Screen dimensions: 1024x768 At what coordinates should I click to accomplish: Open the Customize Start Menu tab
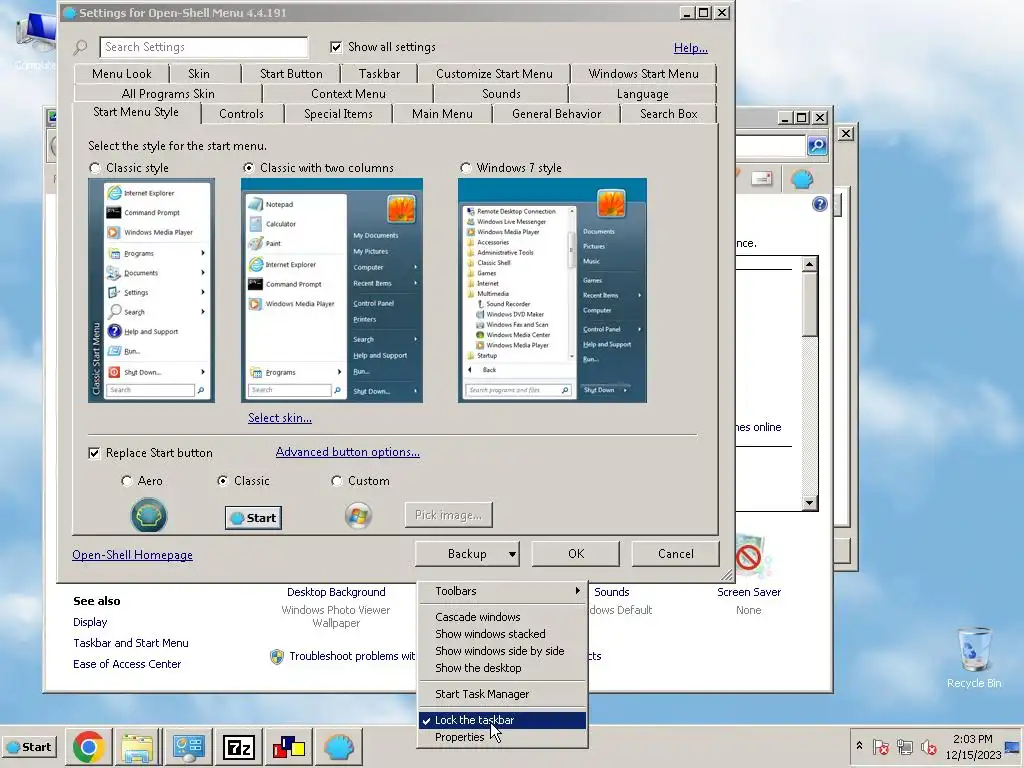point(494,74)
